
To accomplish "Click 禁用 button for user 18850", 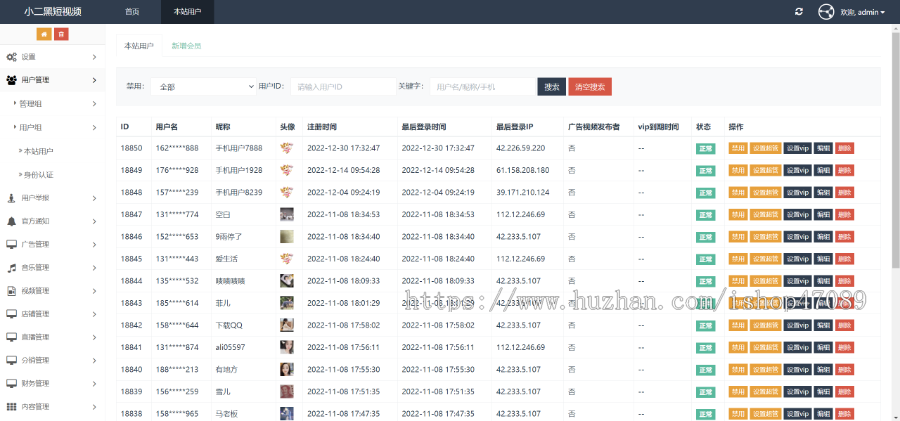I will [x=738, y=148].
